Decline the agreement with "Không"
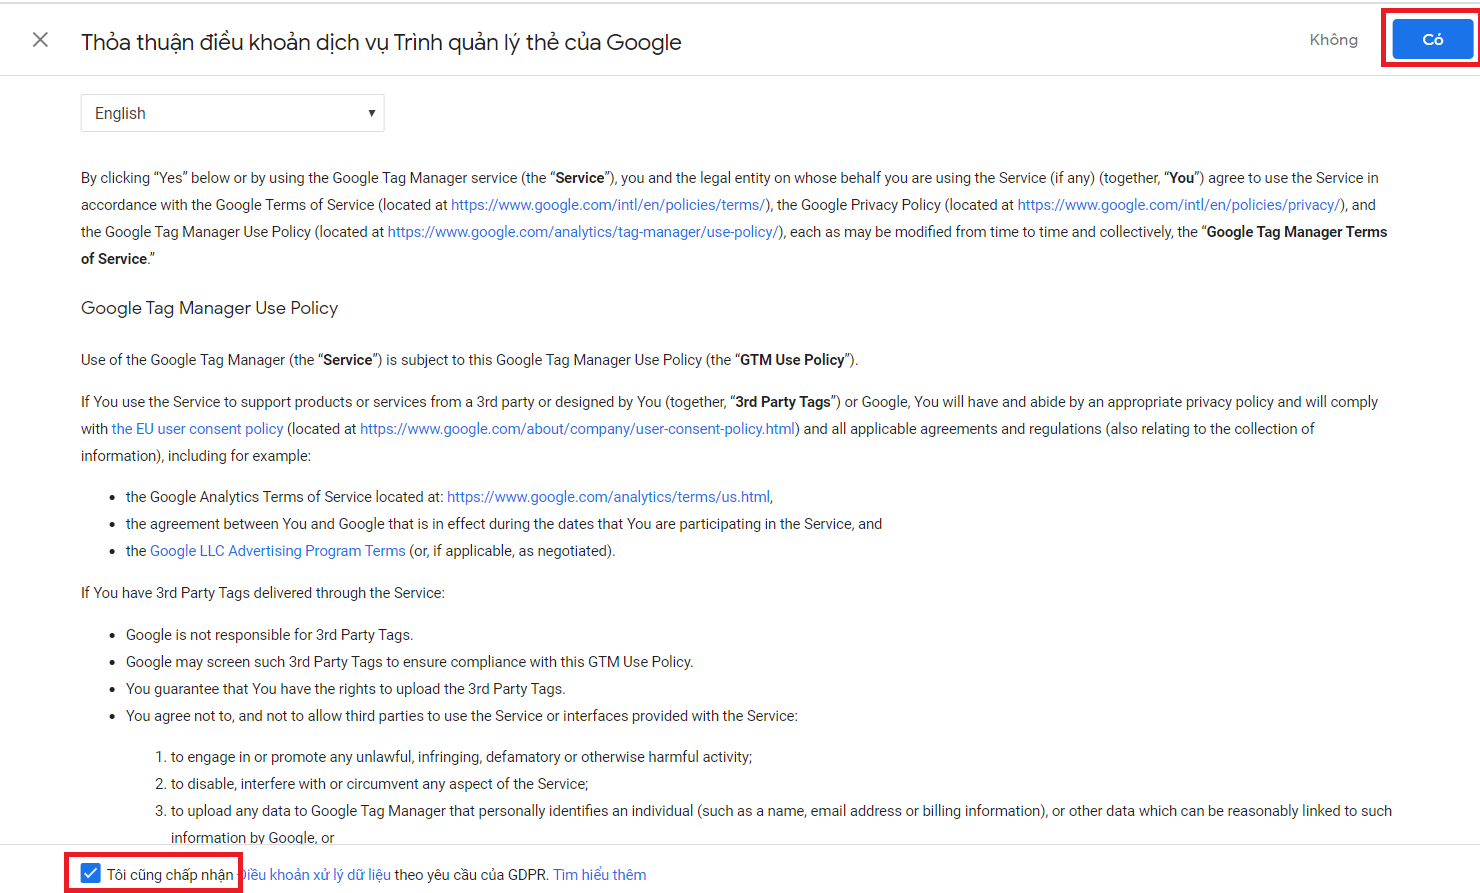Screen dimensions: 1480x893 (1333, 39)
